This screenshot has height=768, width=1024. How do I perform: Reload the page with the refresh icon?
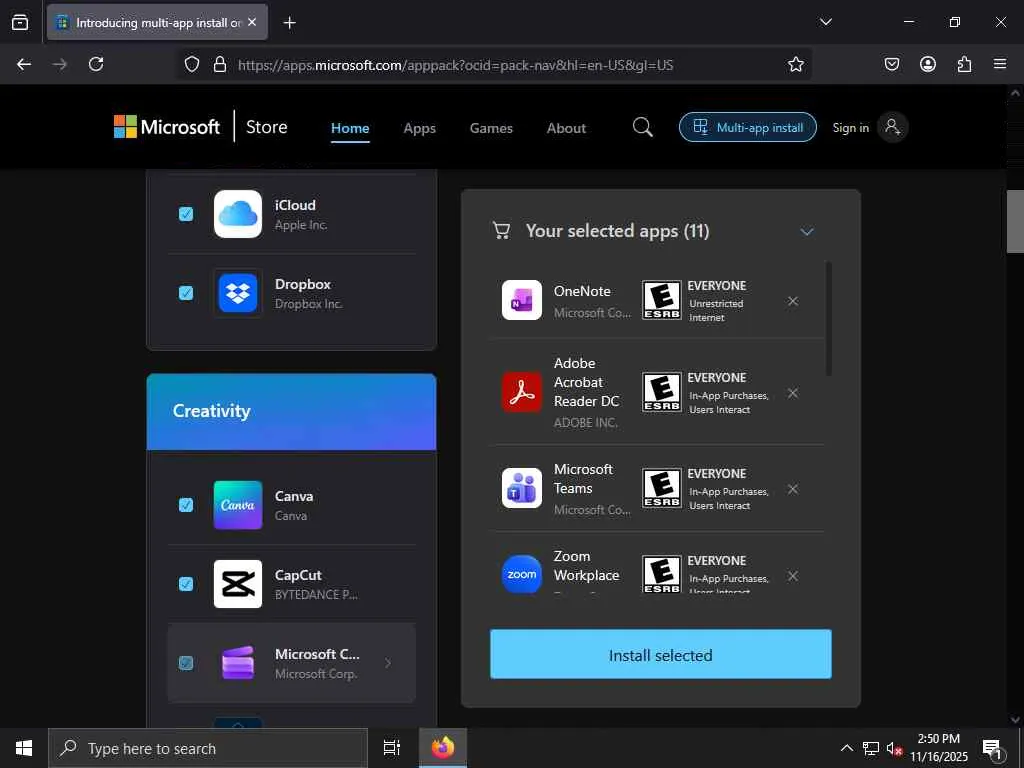point(96,64)
